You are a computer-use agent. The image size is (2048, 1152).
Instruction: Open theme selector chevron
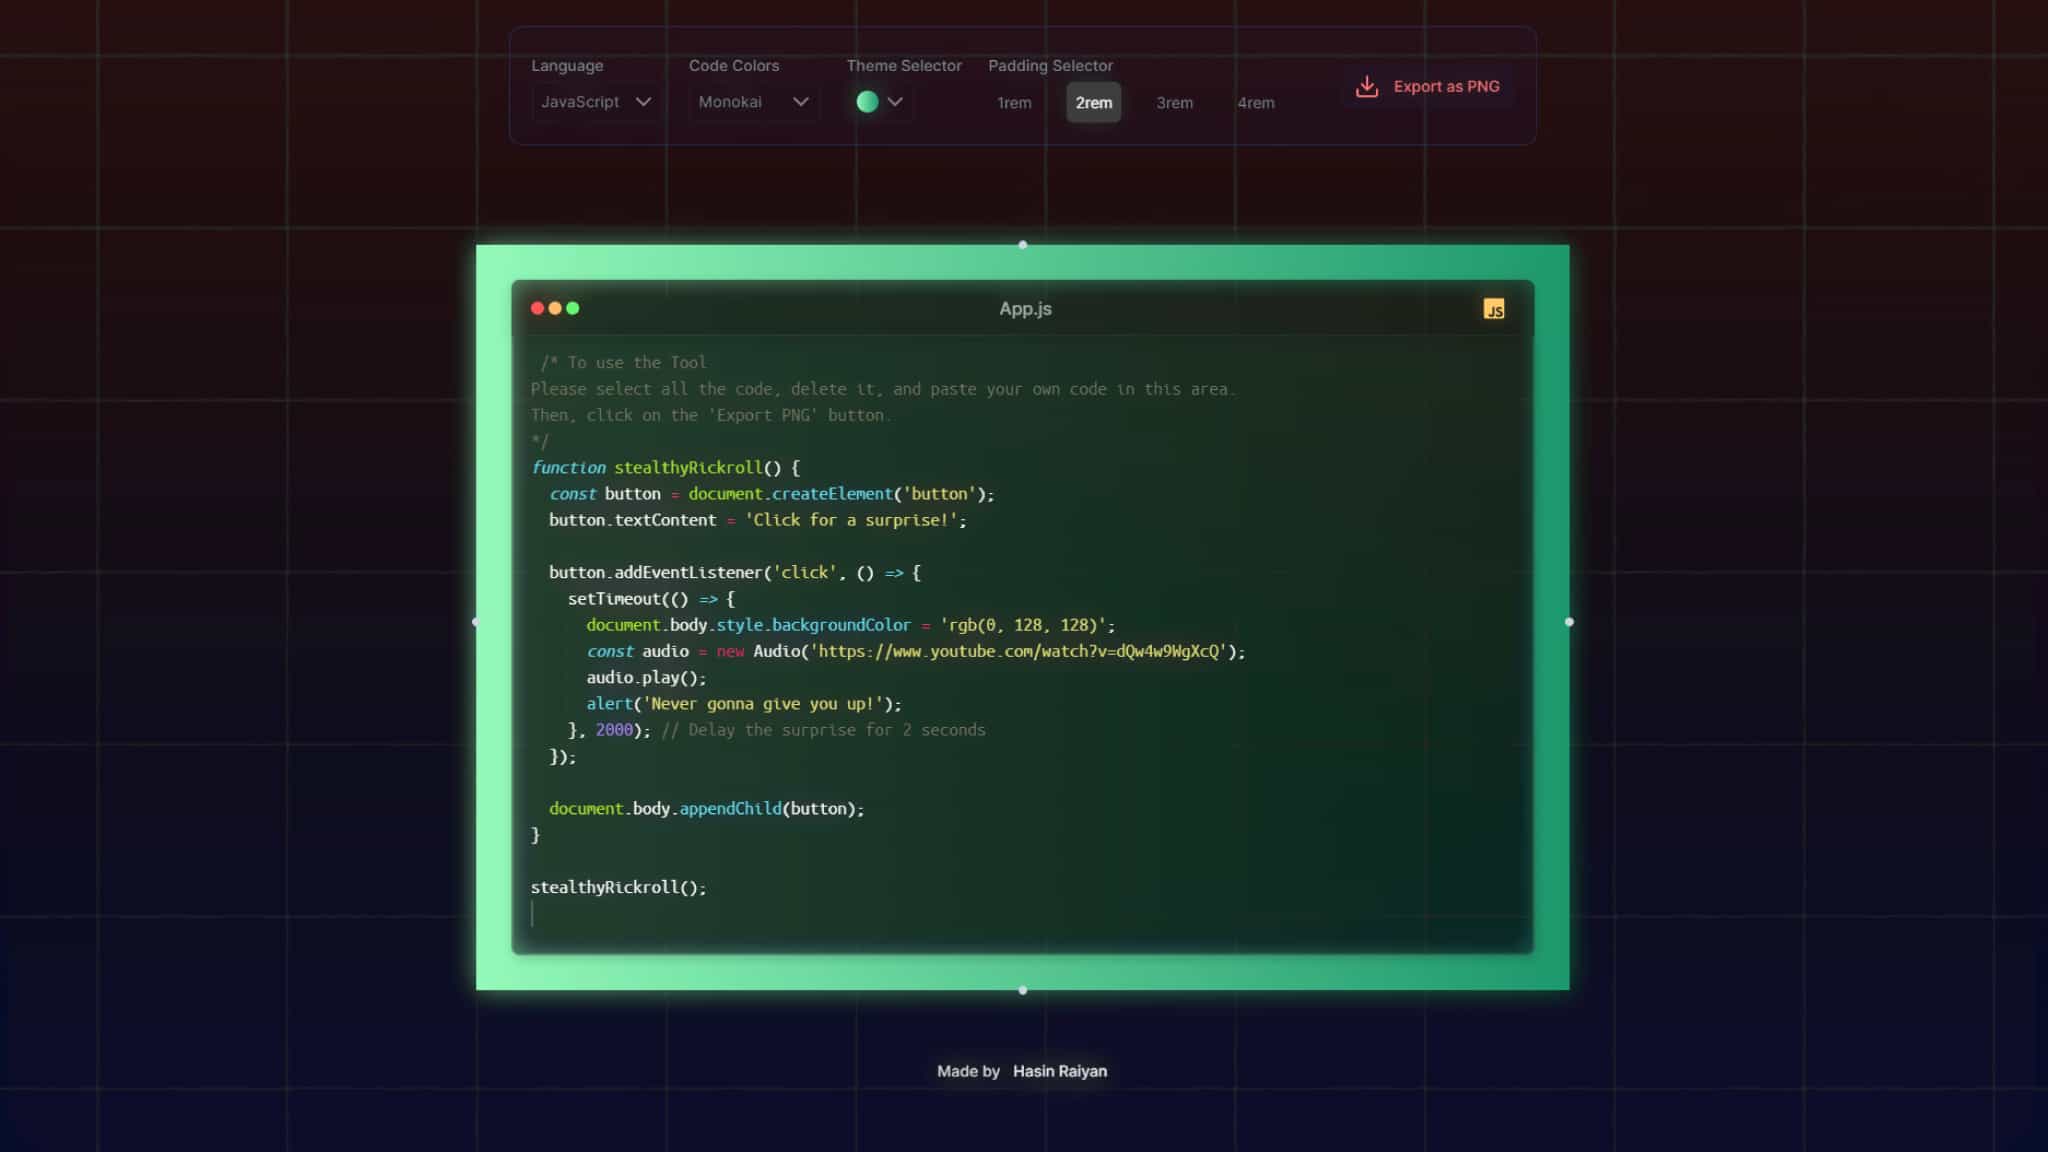[x=895, y=102]
